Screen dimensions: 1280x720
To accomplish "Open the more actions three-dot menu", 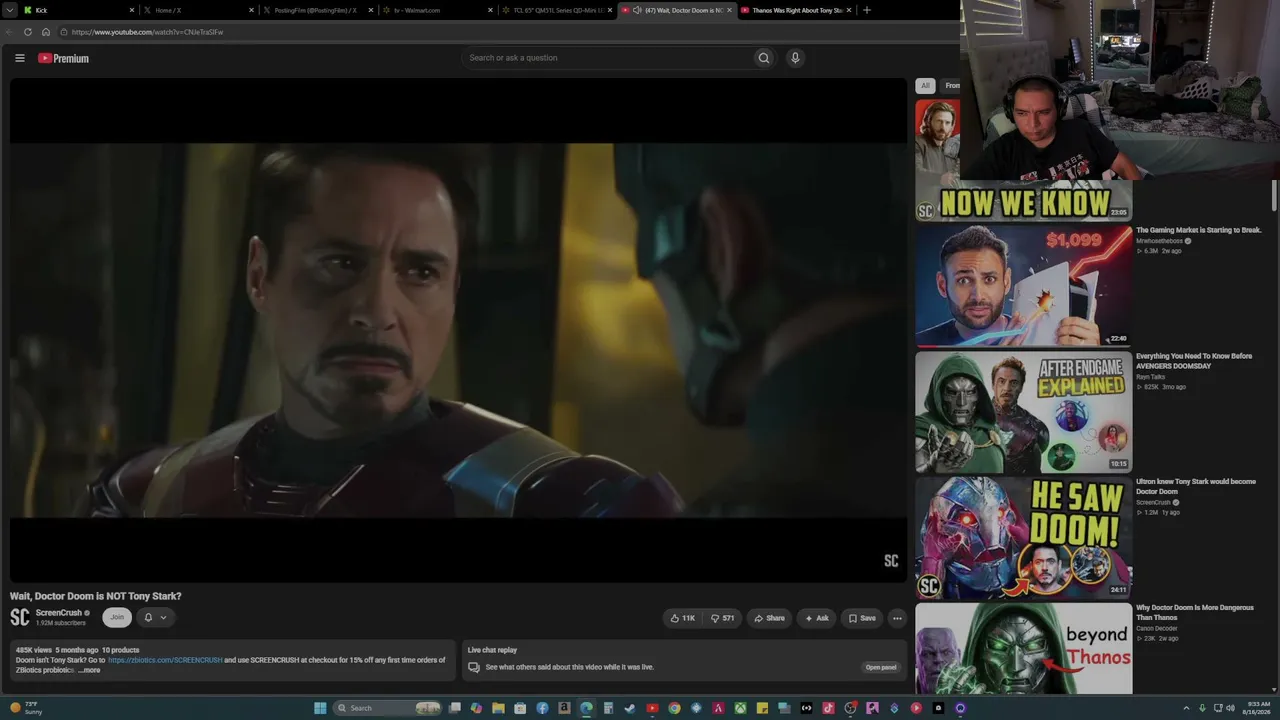I will point(897,618).
